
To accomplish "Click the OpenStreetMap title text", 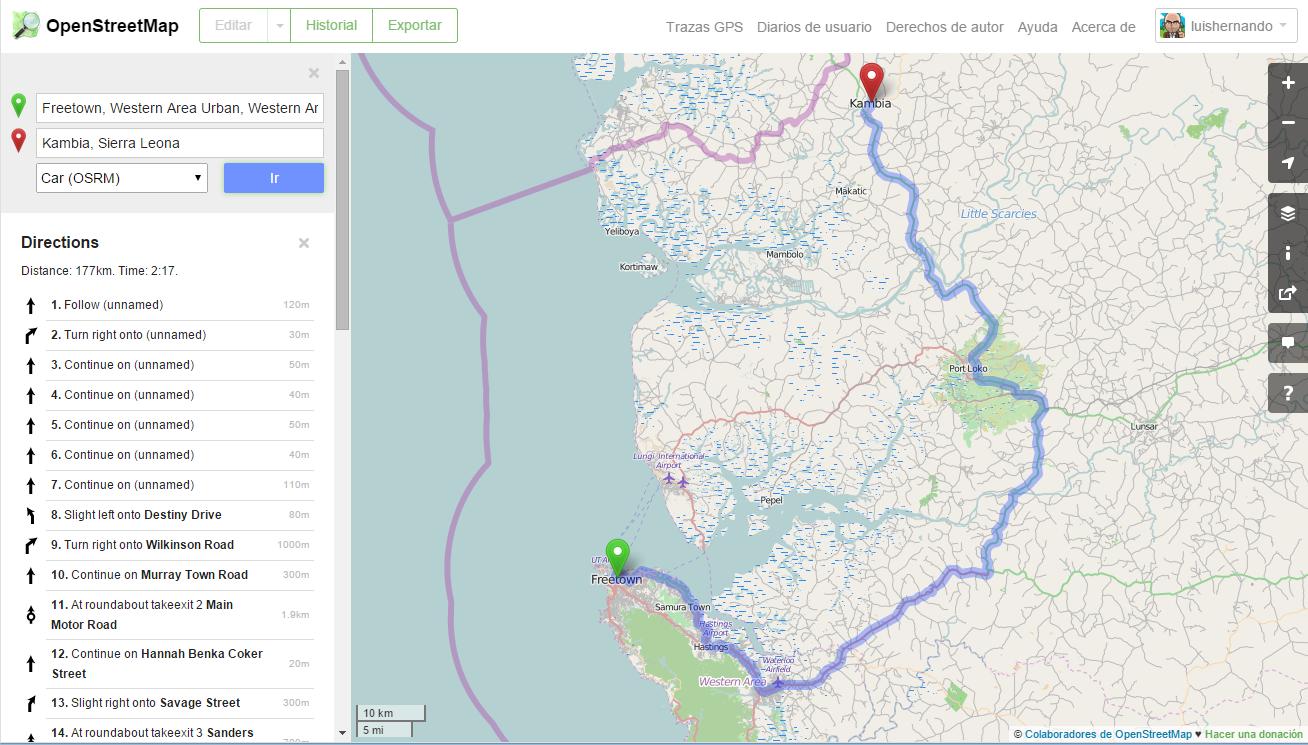I will pos(112,26).
